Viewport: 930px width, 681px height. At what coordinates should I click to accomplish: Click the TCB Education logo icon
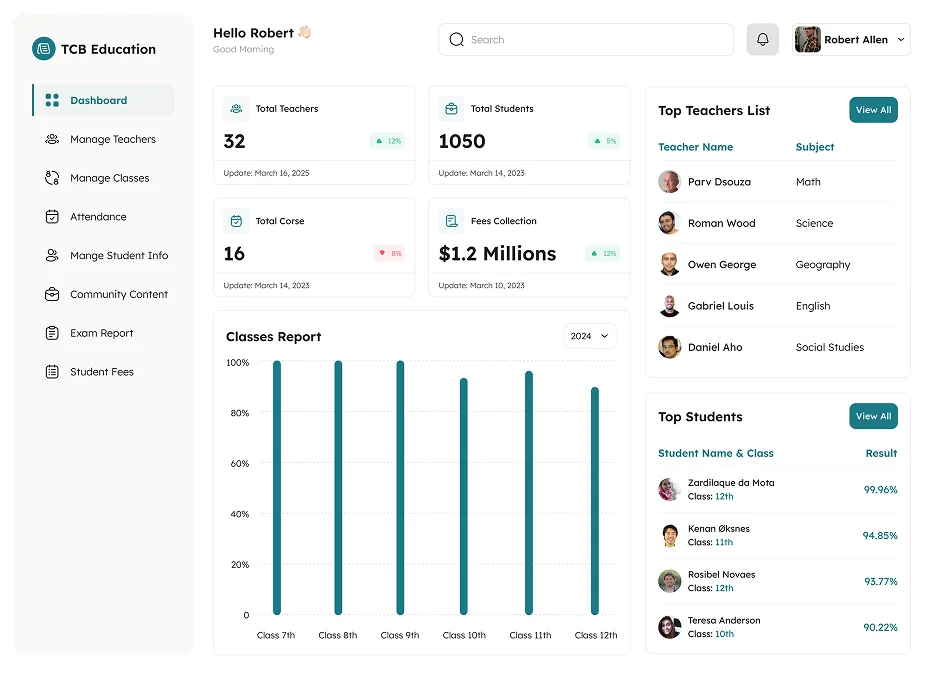42,48
